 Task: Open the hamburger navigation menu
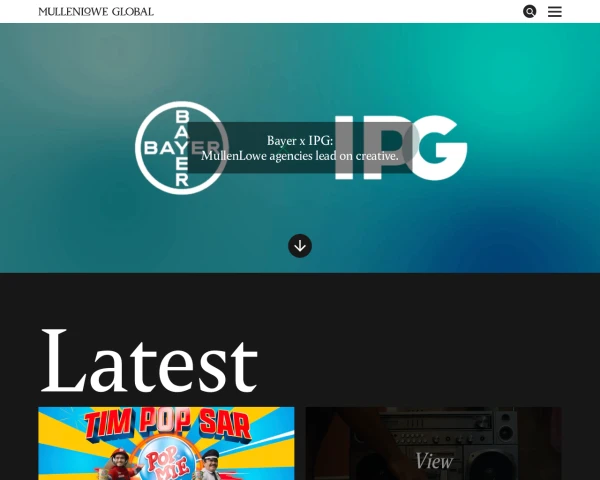pos(554,11)
